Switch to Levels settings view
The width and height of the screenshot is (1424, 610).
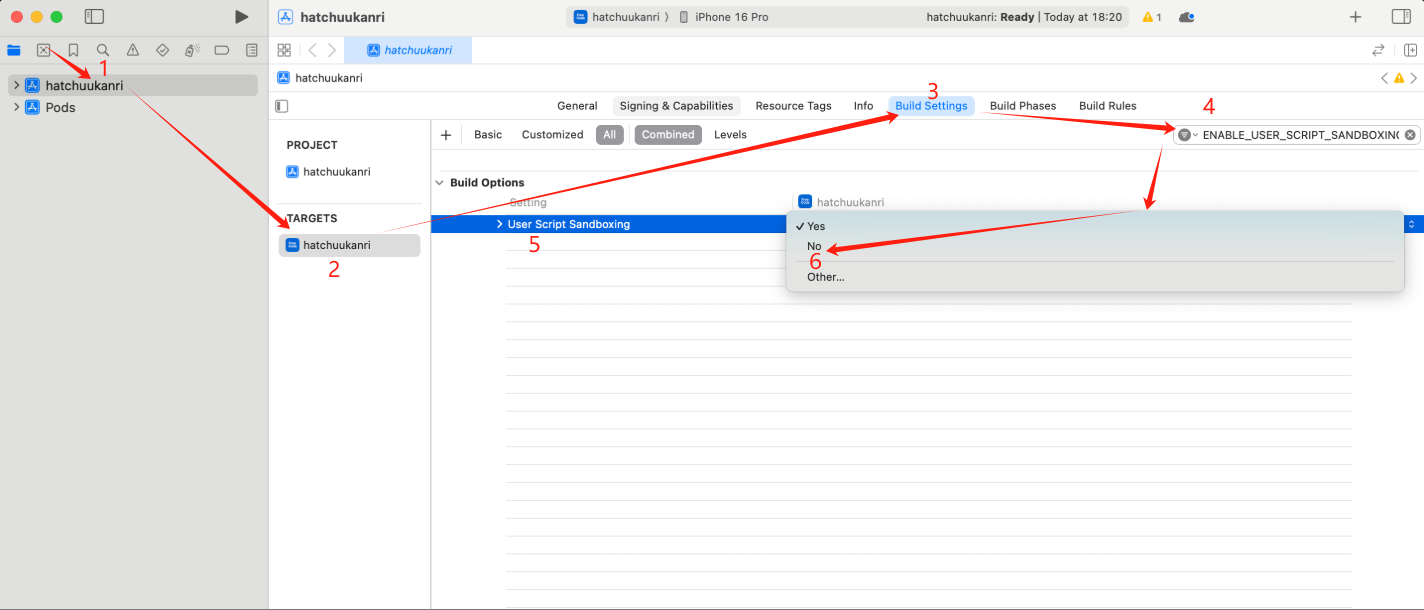730,135
